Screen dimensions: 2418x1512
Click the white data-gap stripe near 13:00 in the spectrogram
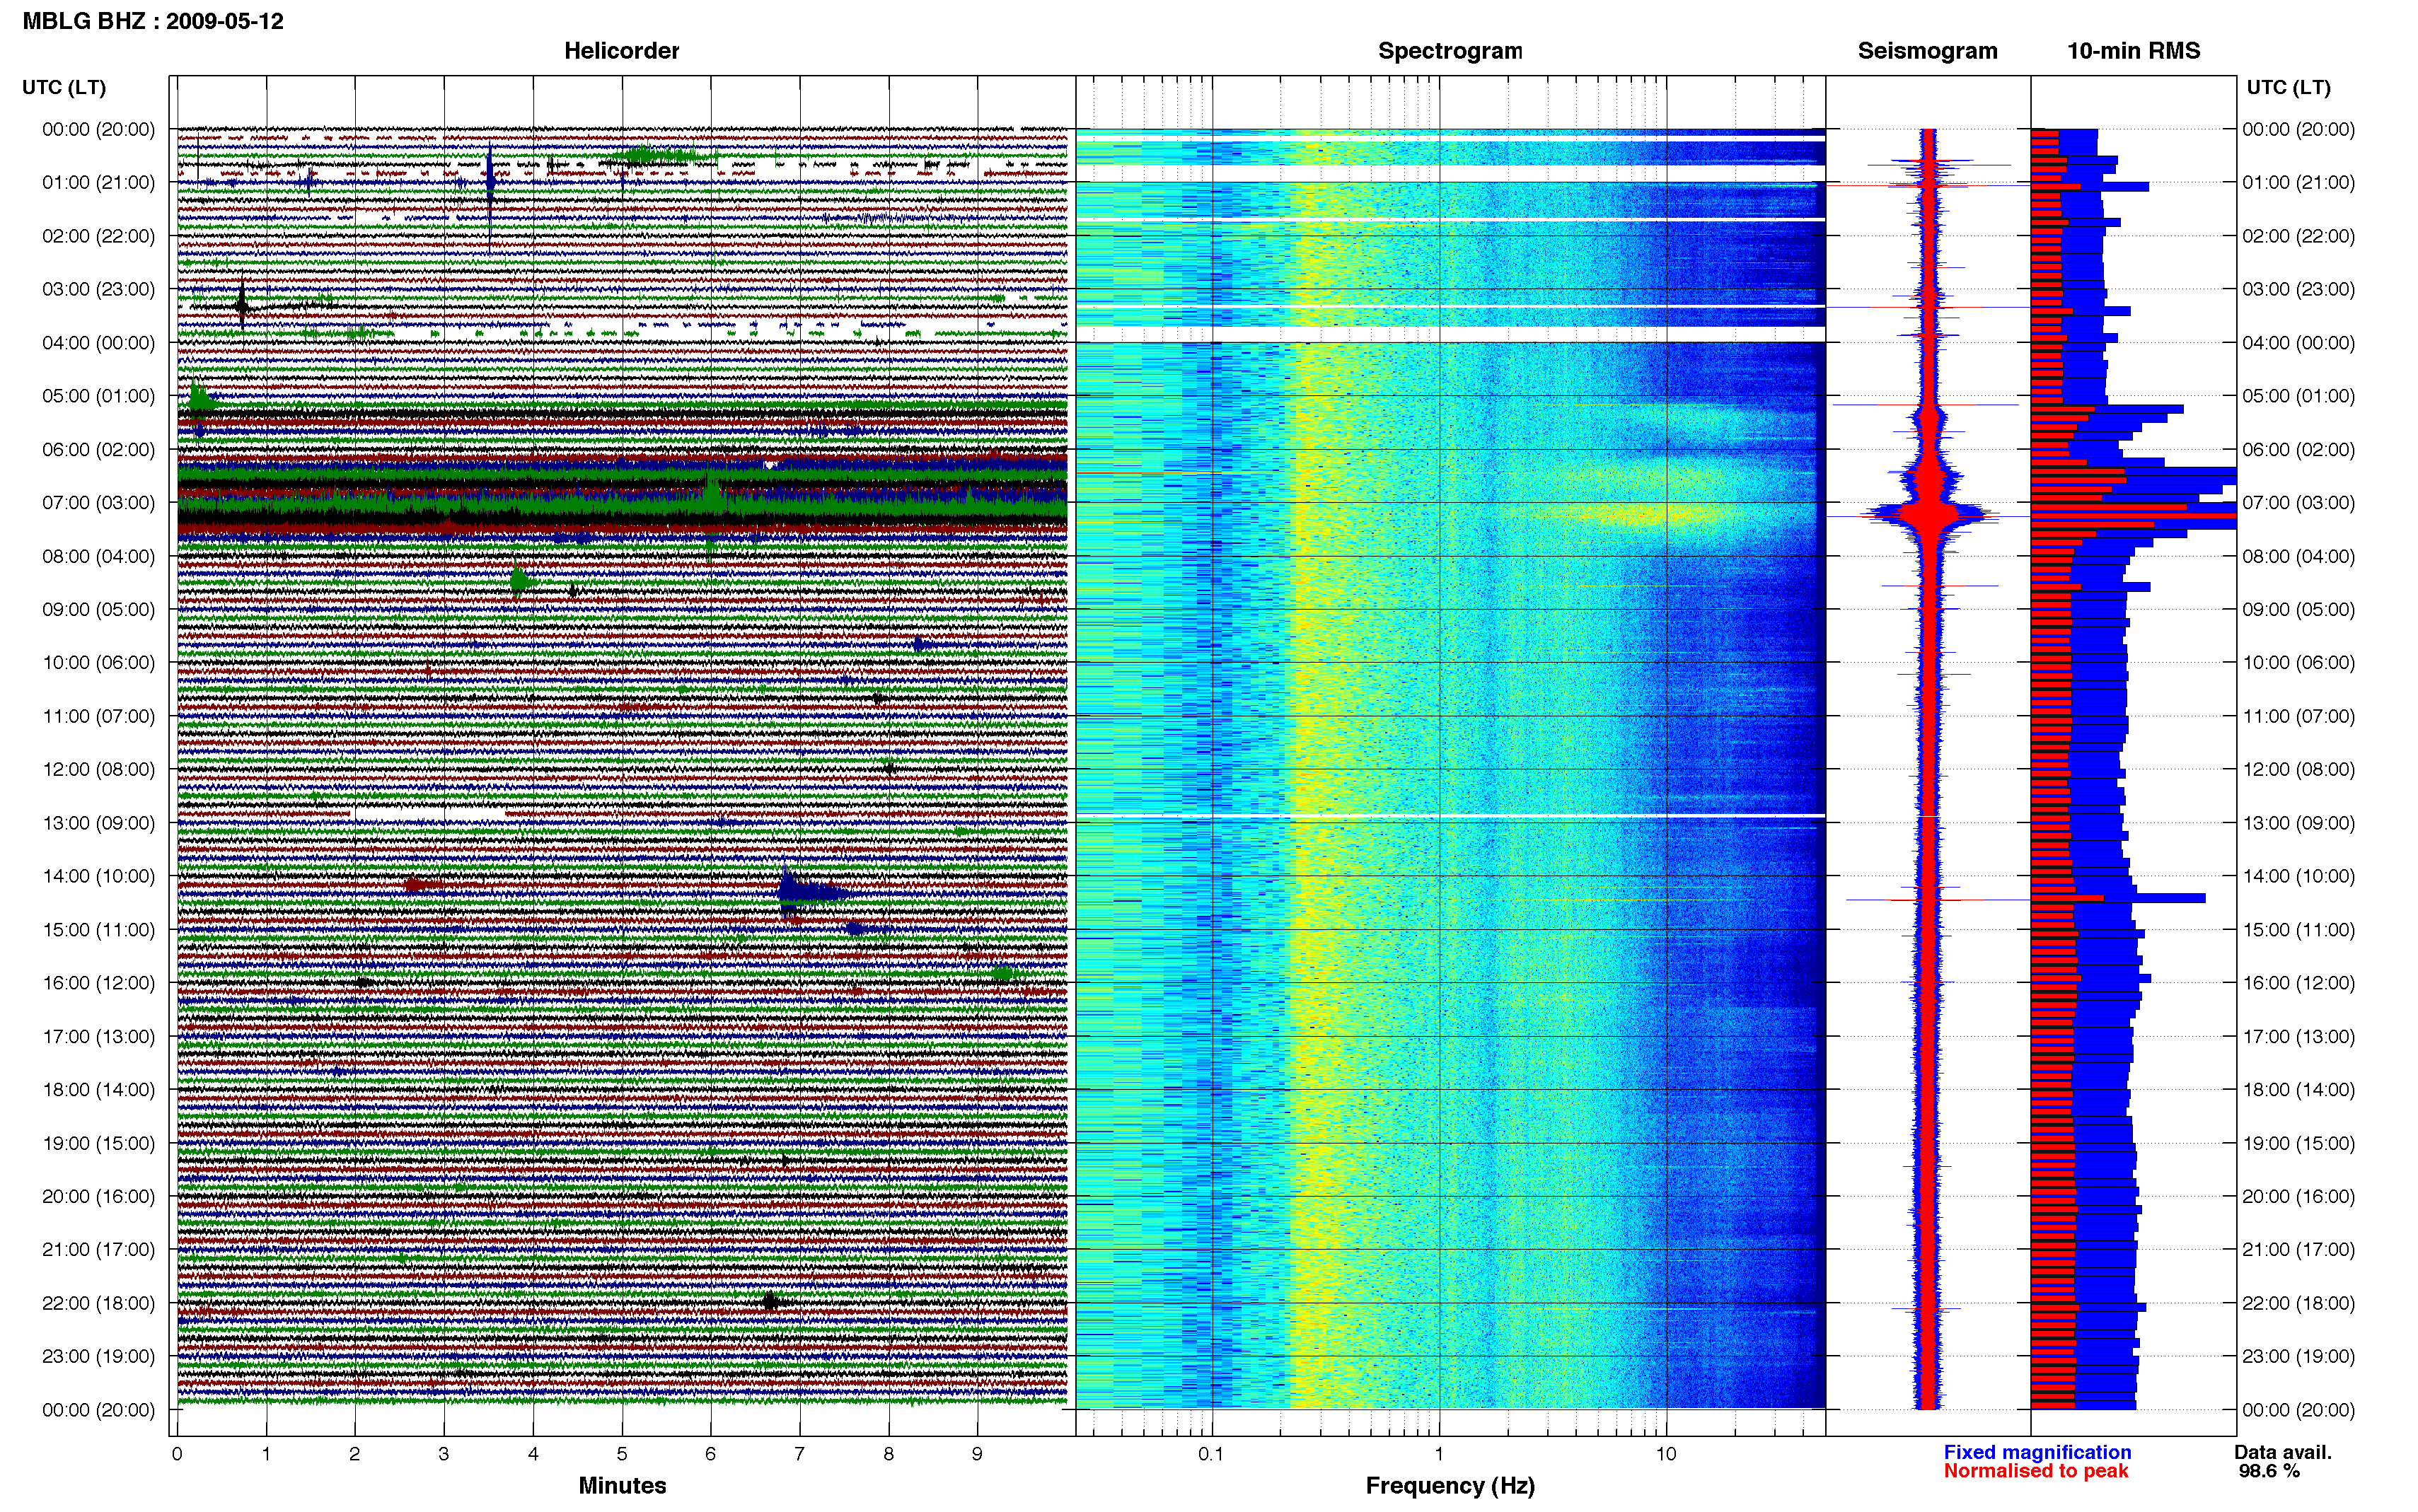1450,816
